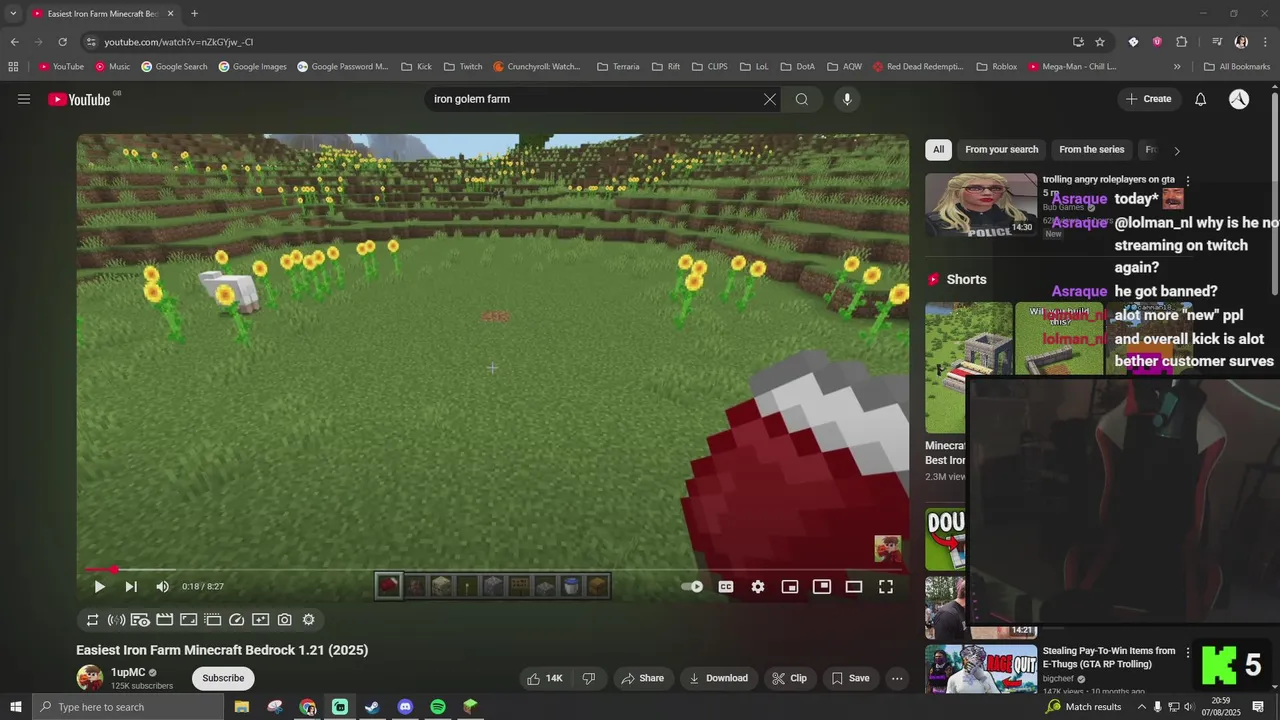Open the playback speed gauge icon
Viewport: 1280px width, 720px height.
(237, 620)
